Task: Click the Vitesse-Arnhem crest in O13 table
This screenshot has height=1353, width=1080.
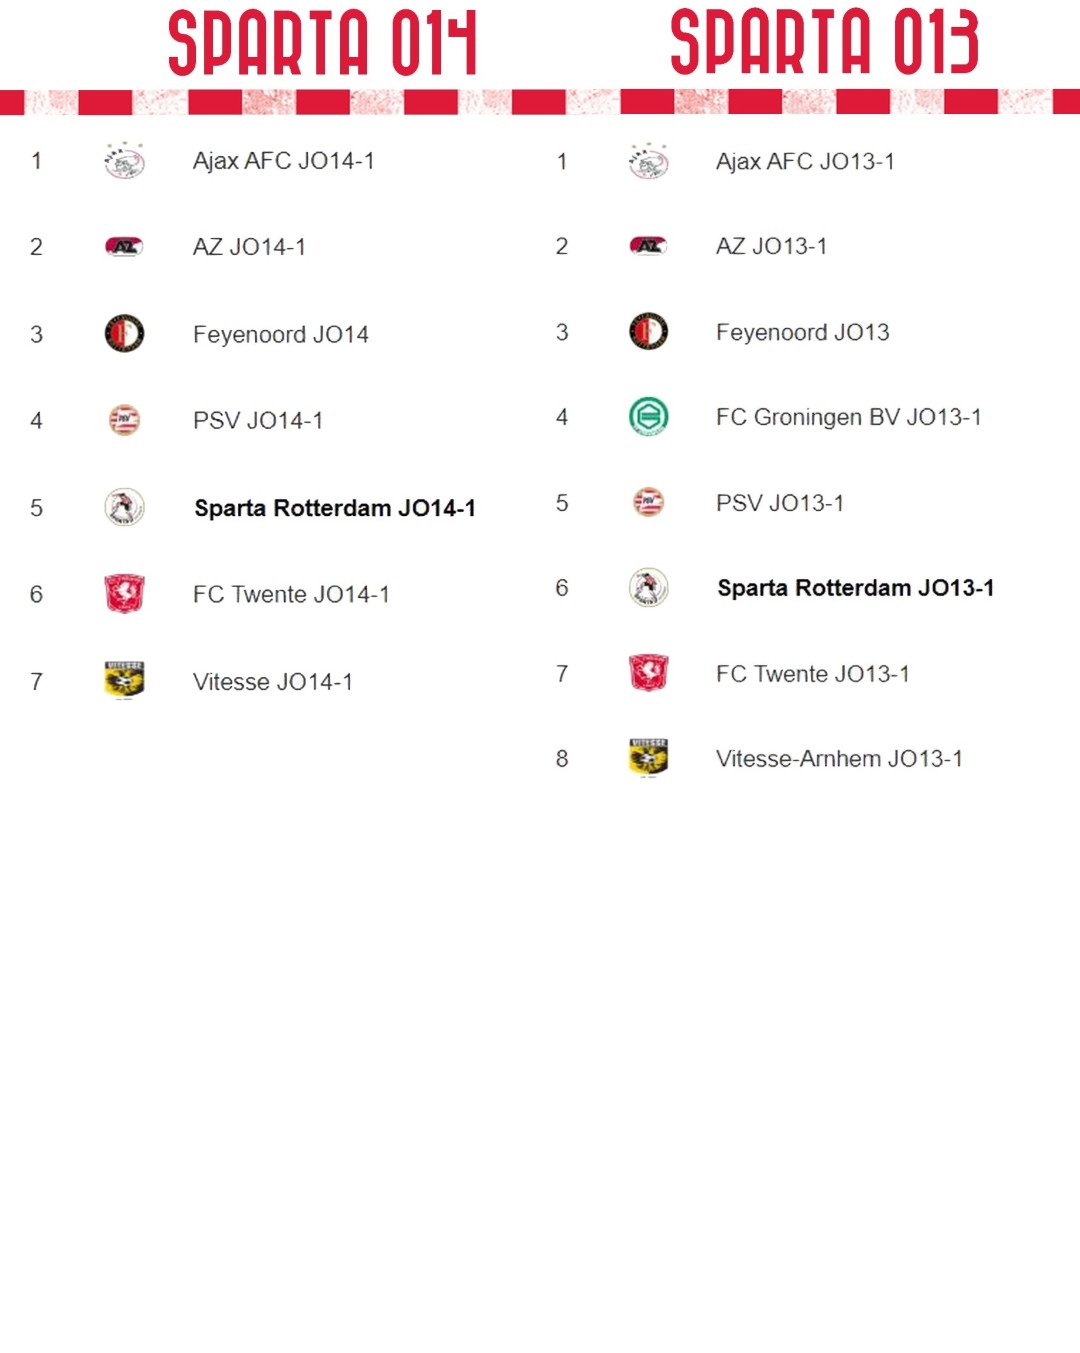Action: pyautogui.click(x=648, y=758)
